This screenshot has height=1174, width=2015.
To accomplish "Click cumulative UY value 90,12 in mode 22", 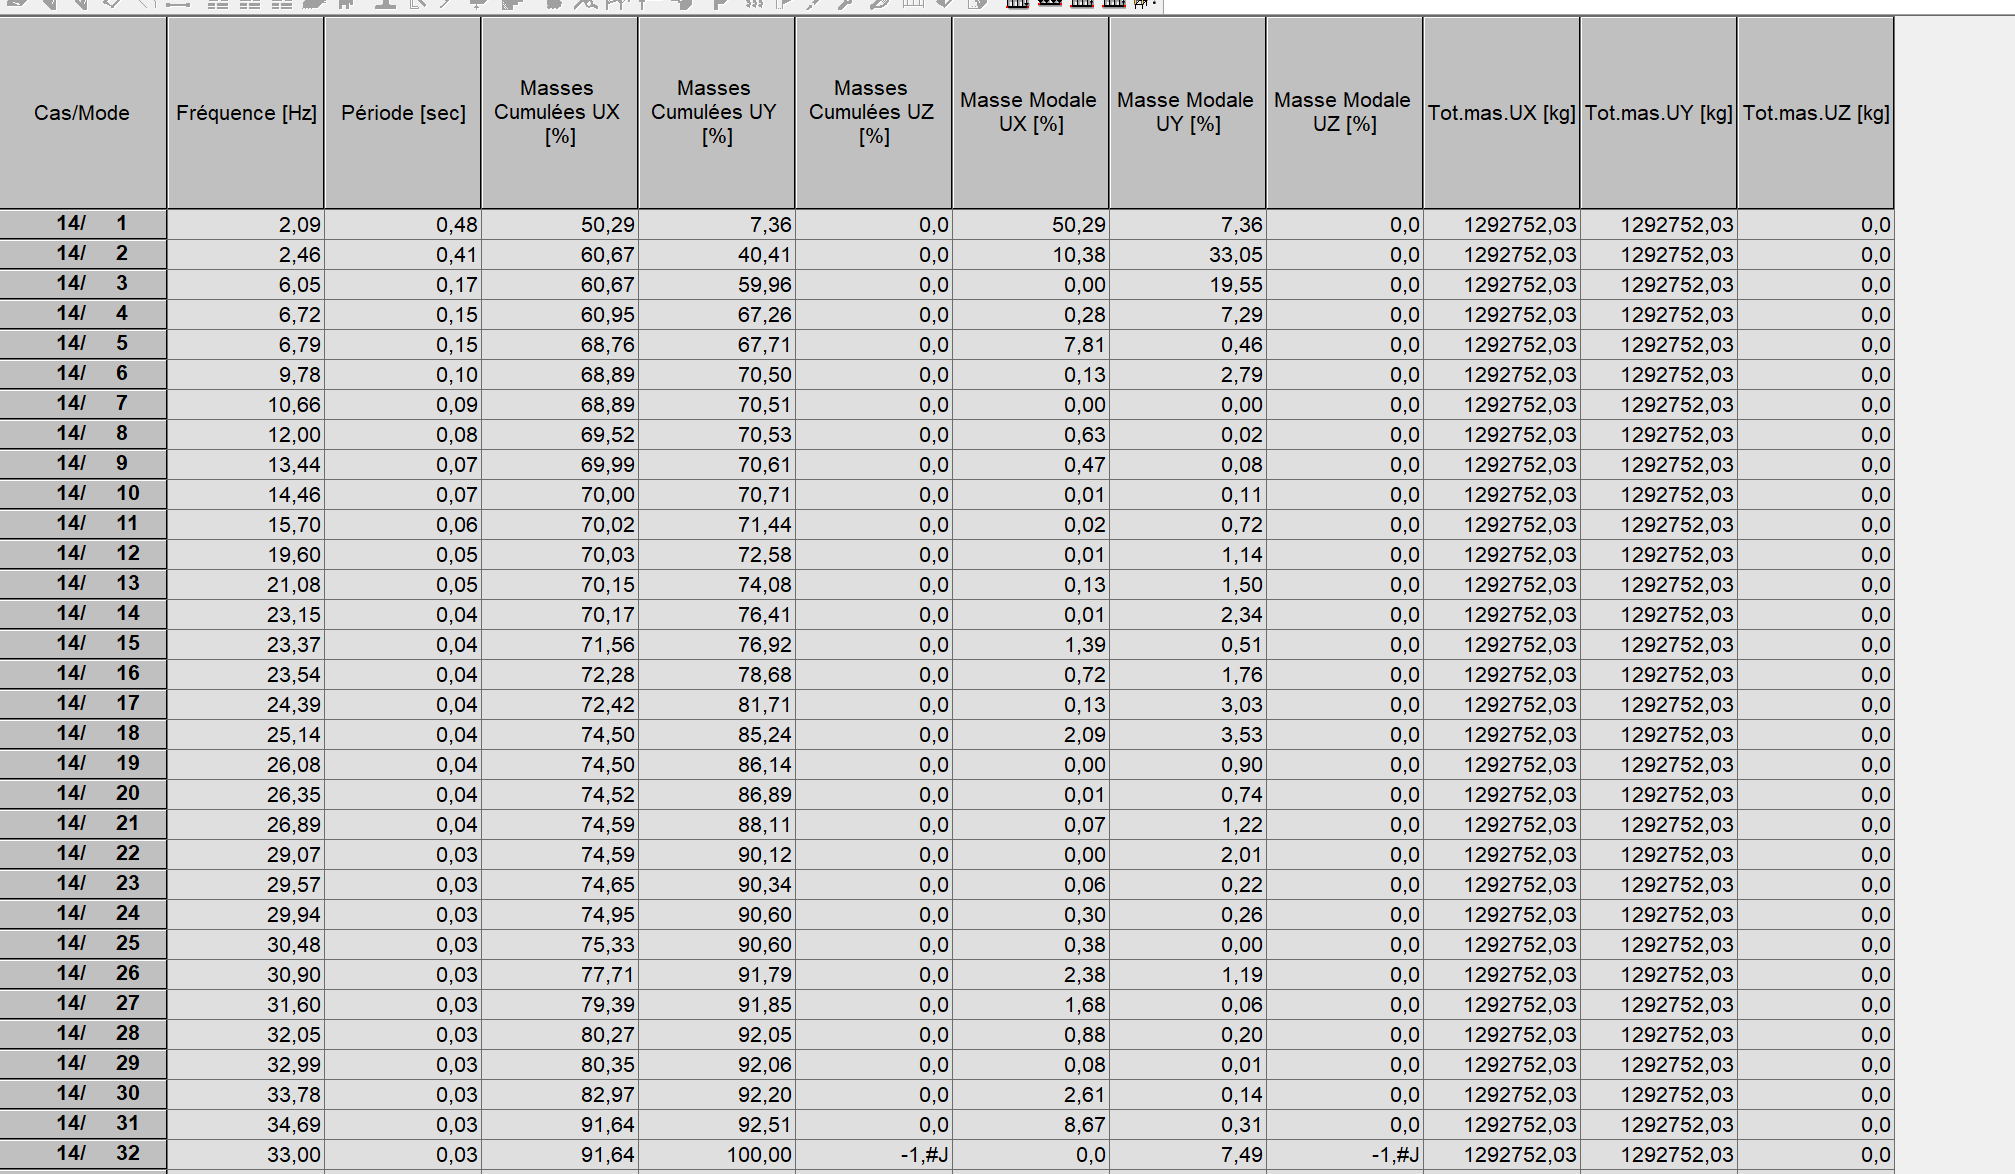I will pos(717,855).
